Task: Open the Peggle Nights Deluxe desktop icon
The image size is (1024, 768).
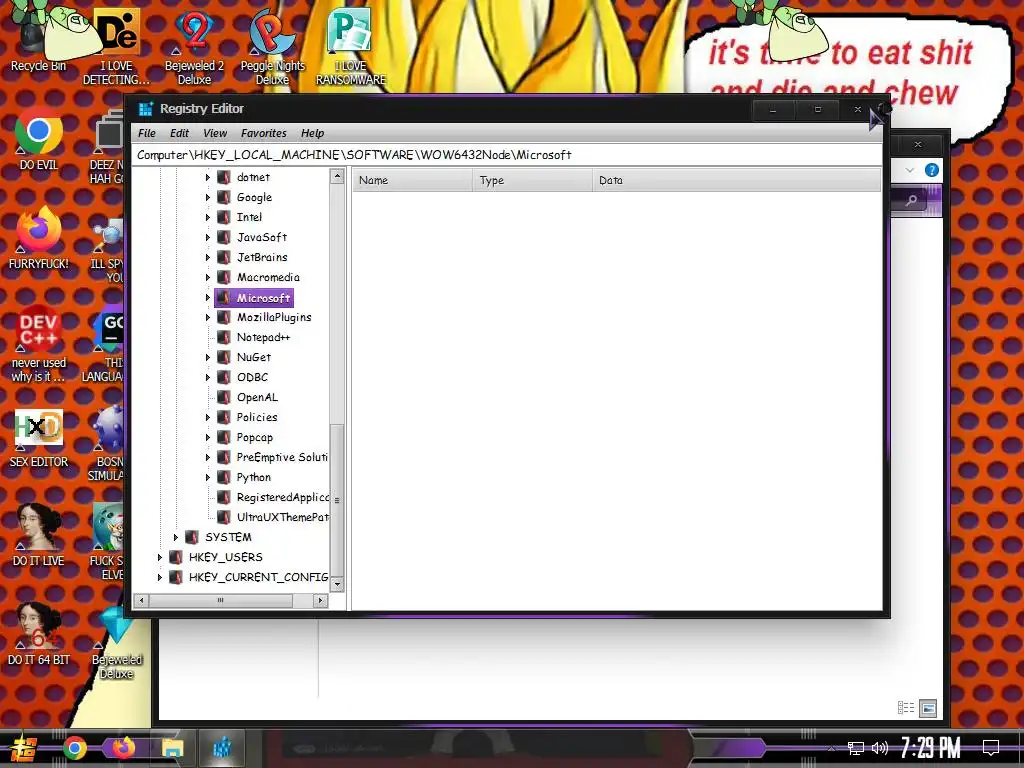Action: coord(272,46)
